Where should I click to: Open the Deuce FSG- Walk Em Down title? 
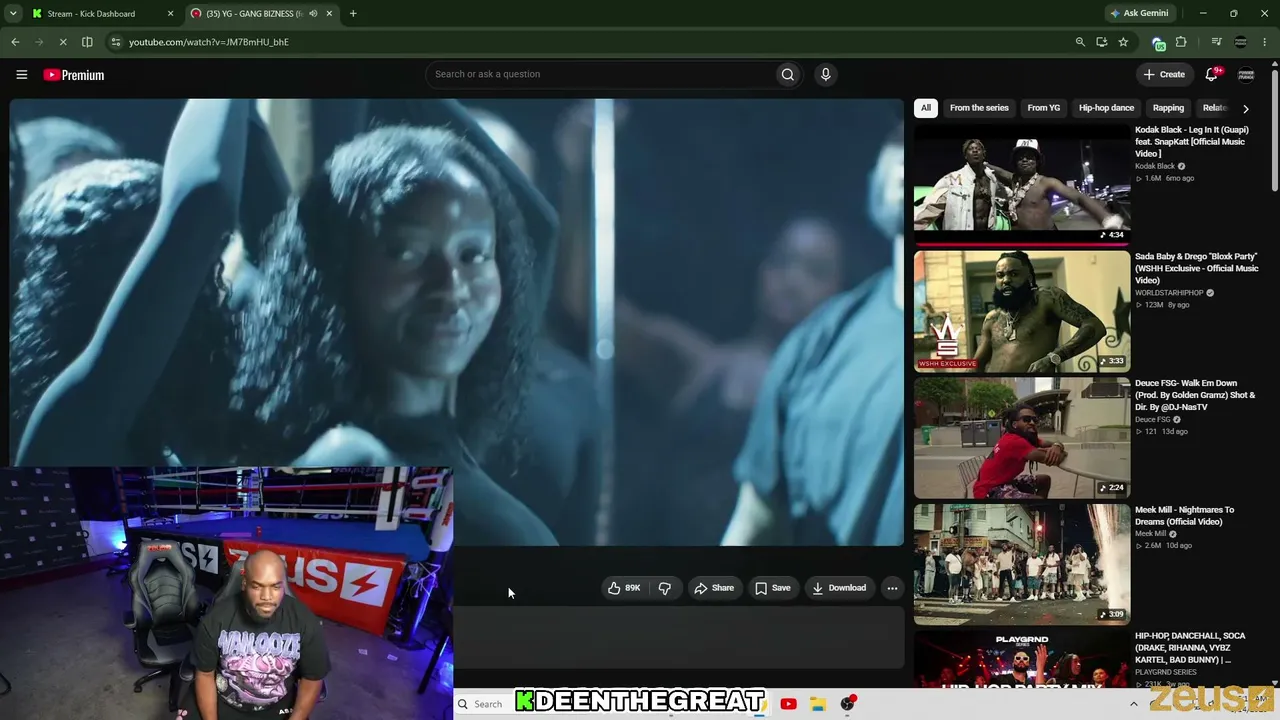(1195, 395)
